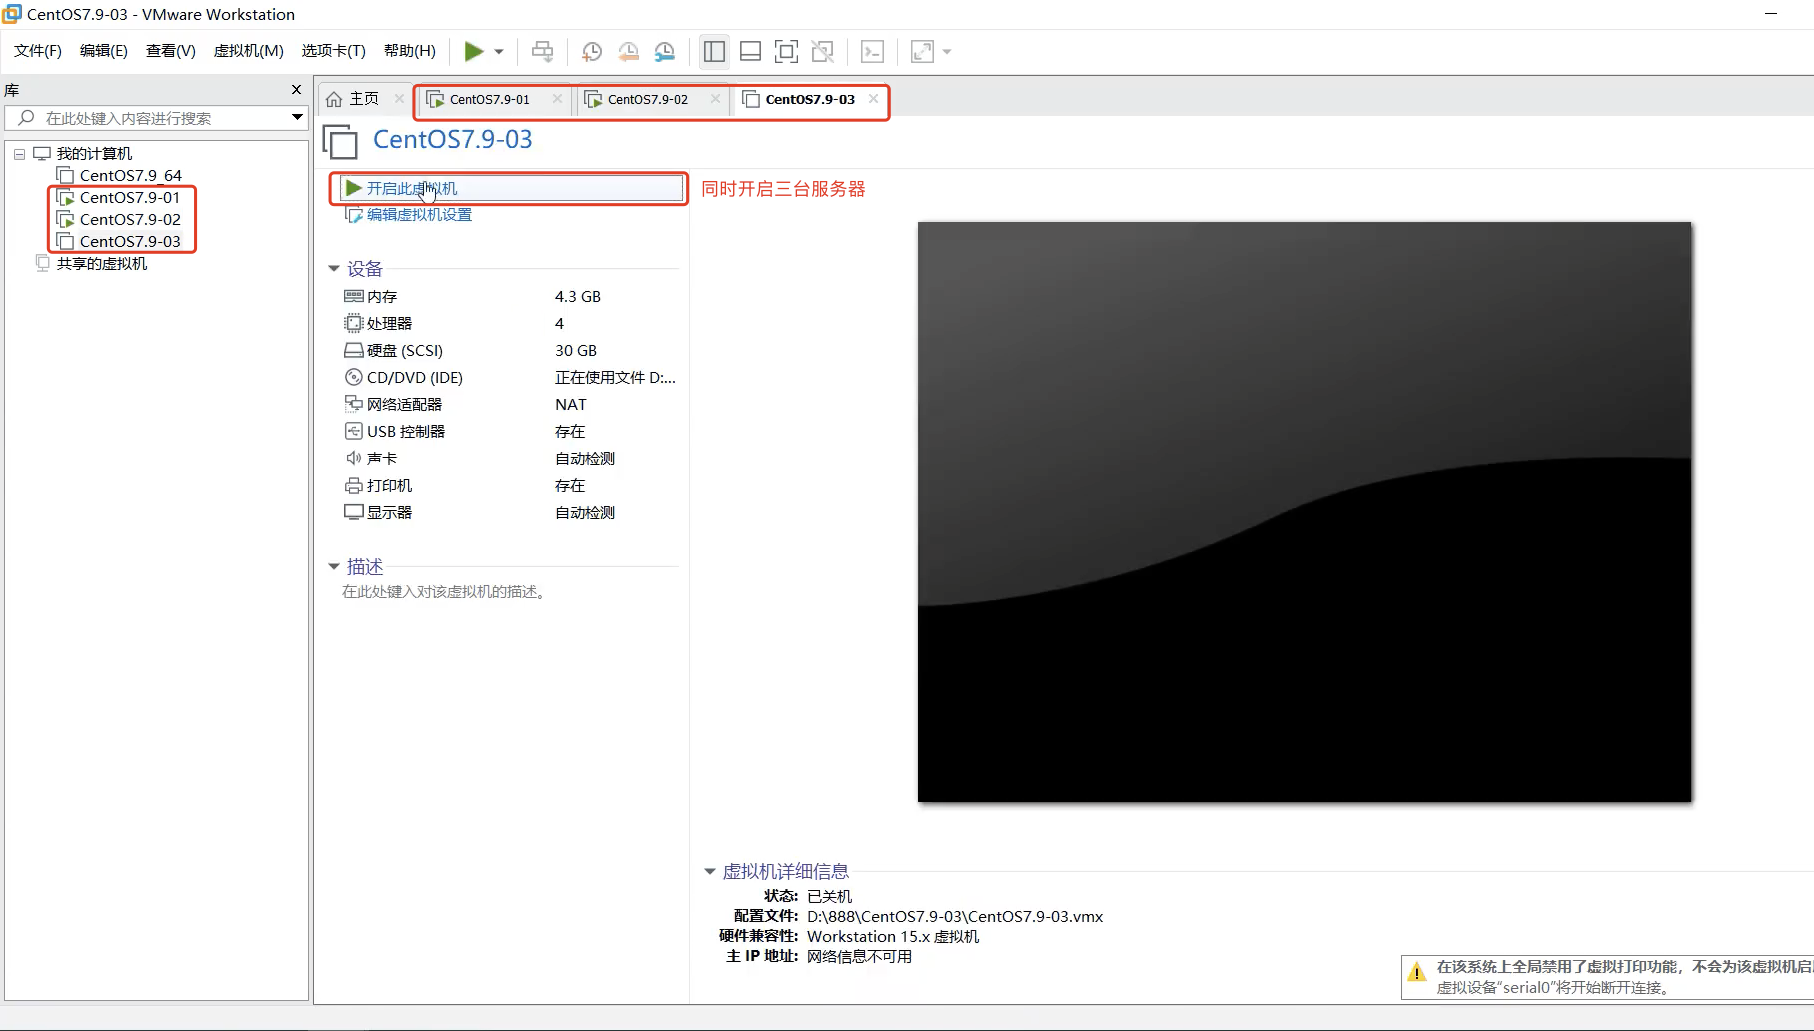Screen dimensions: 1814x1031
Task: Switch to the 主页 home tab
Action: (x=354, y=99)
